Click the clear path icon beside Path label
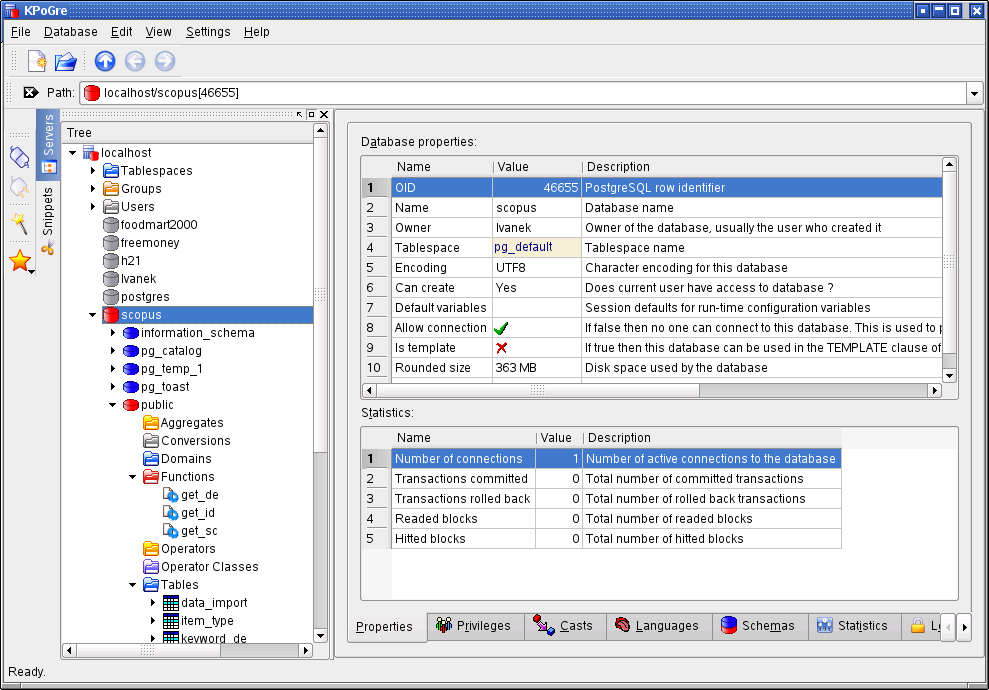The height and width of the screenshot is (690, 989). pos(30,93)
